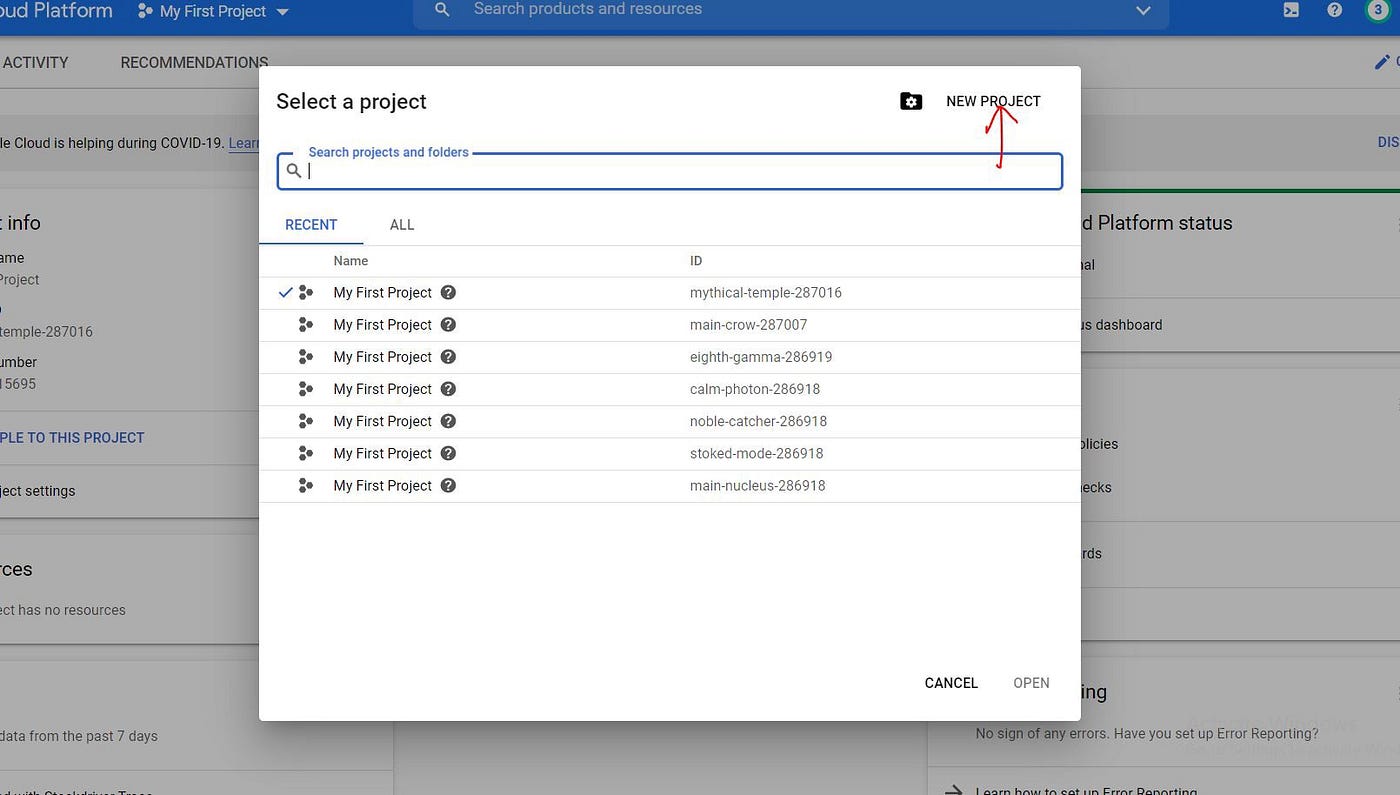The width and height of the screenshot is (1400, 795).
Task: Click the pencil customize icon in background
Action: [1382, 62]
